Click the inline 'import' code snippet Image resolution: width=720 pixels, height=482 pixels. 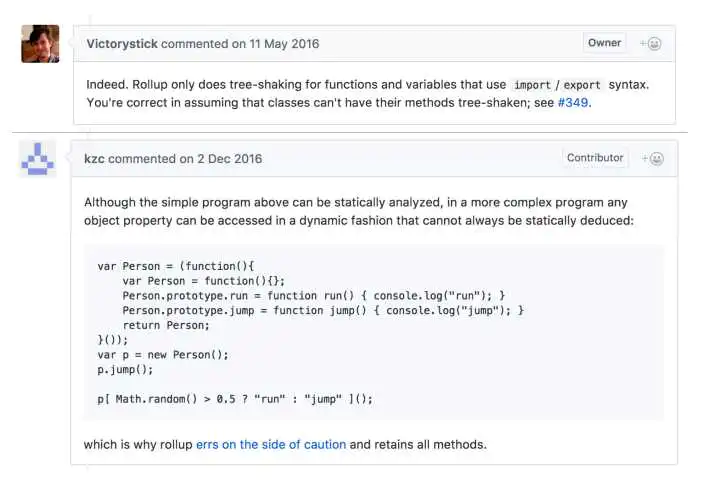point(532,85)
